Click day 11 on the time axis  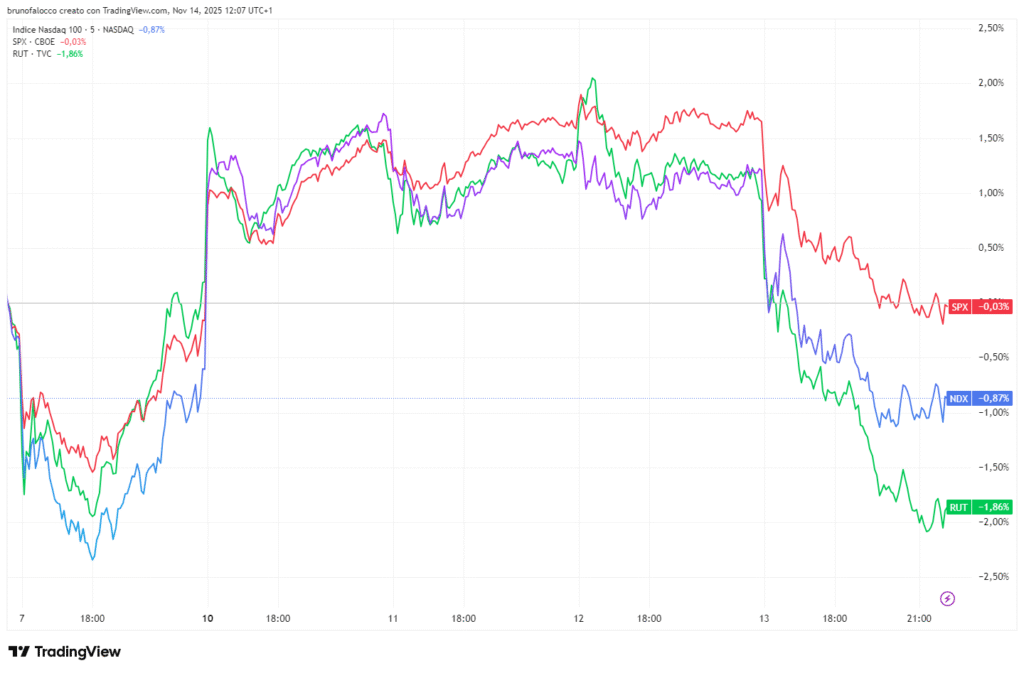pos(392,619)
